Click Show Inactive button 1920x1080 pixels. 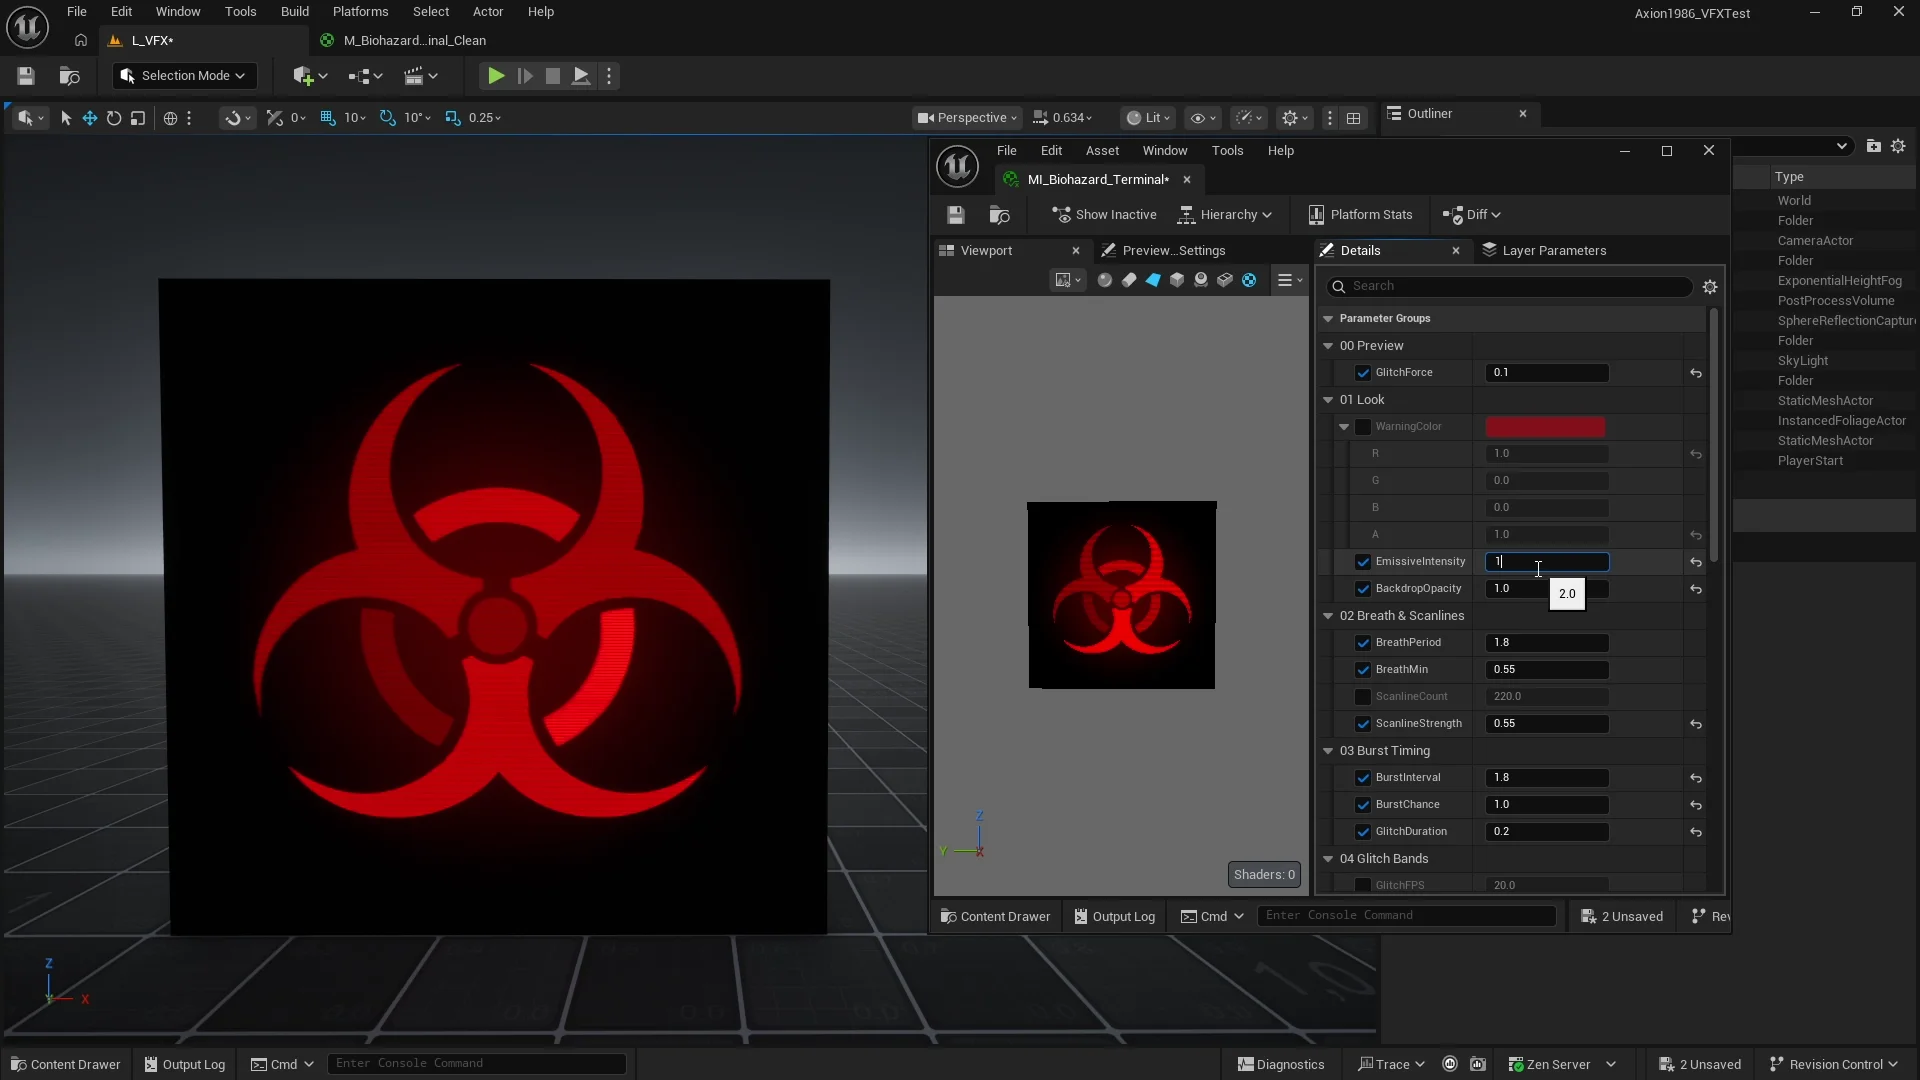click(x=1104, y=215)
